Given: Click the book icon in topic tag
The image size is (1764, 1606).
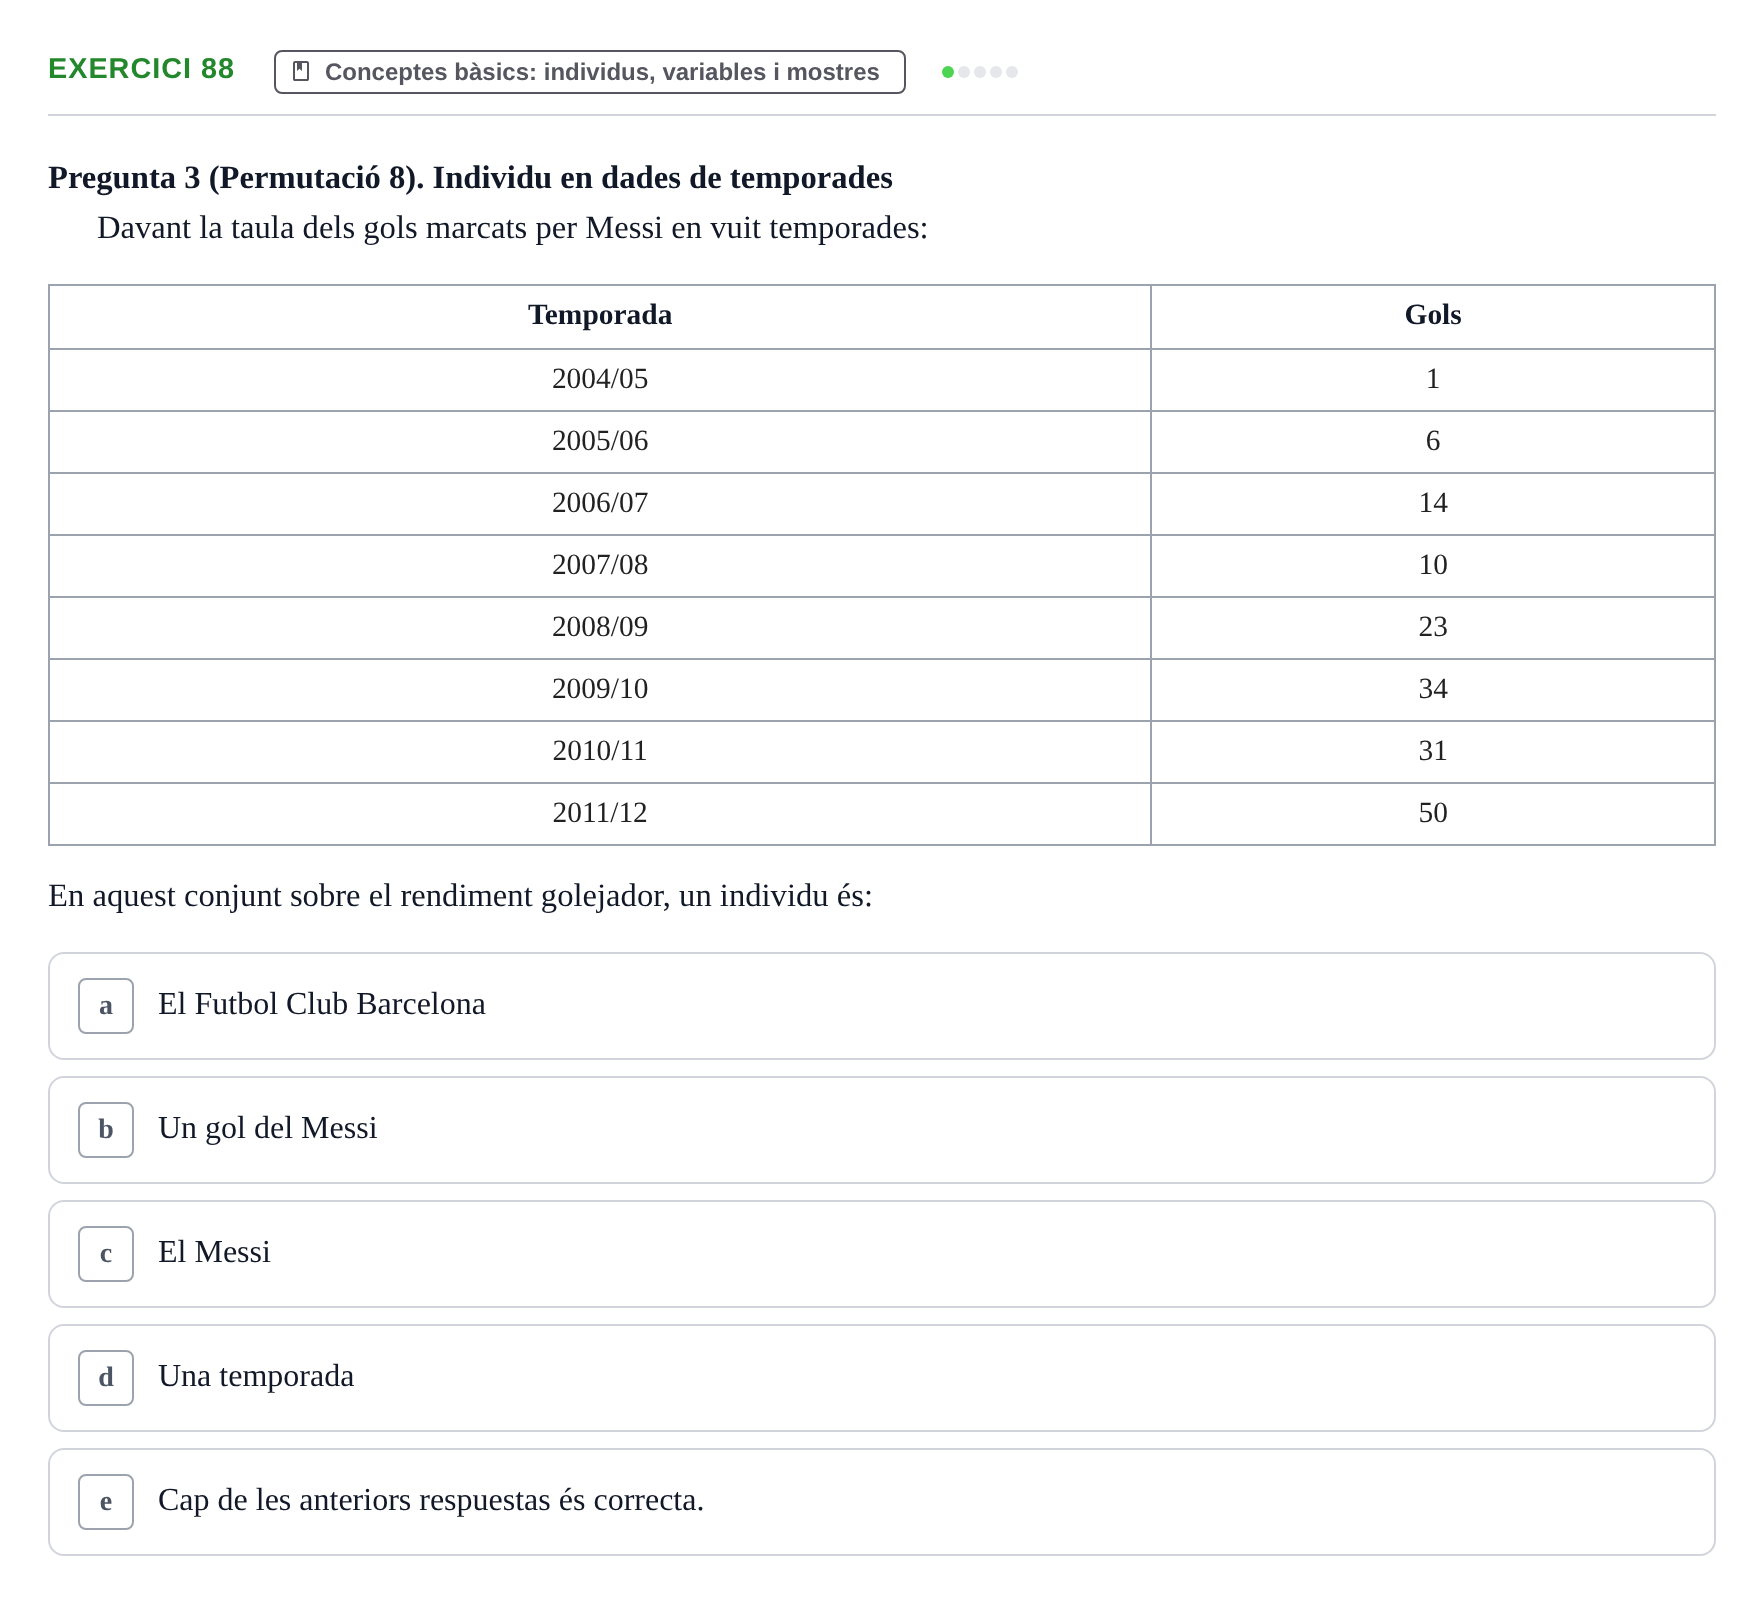Looking at the screenshot, I should pyautogui.click(x=301, y=72).
